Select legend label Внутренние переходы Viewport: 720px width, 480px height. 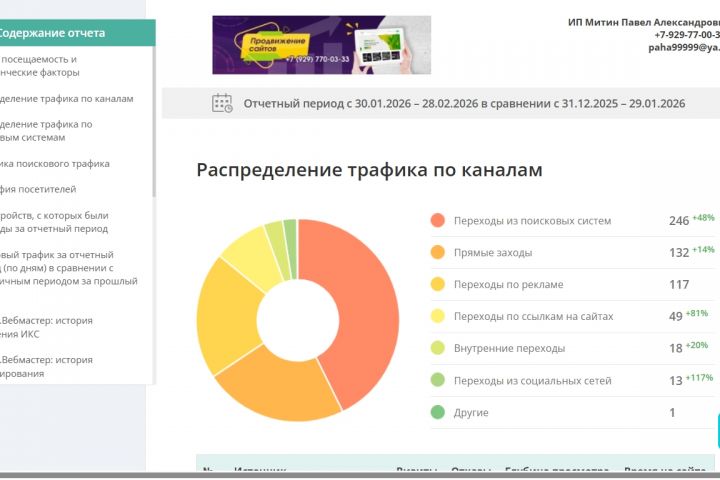[509, 348]
